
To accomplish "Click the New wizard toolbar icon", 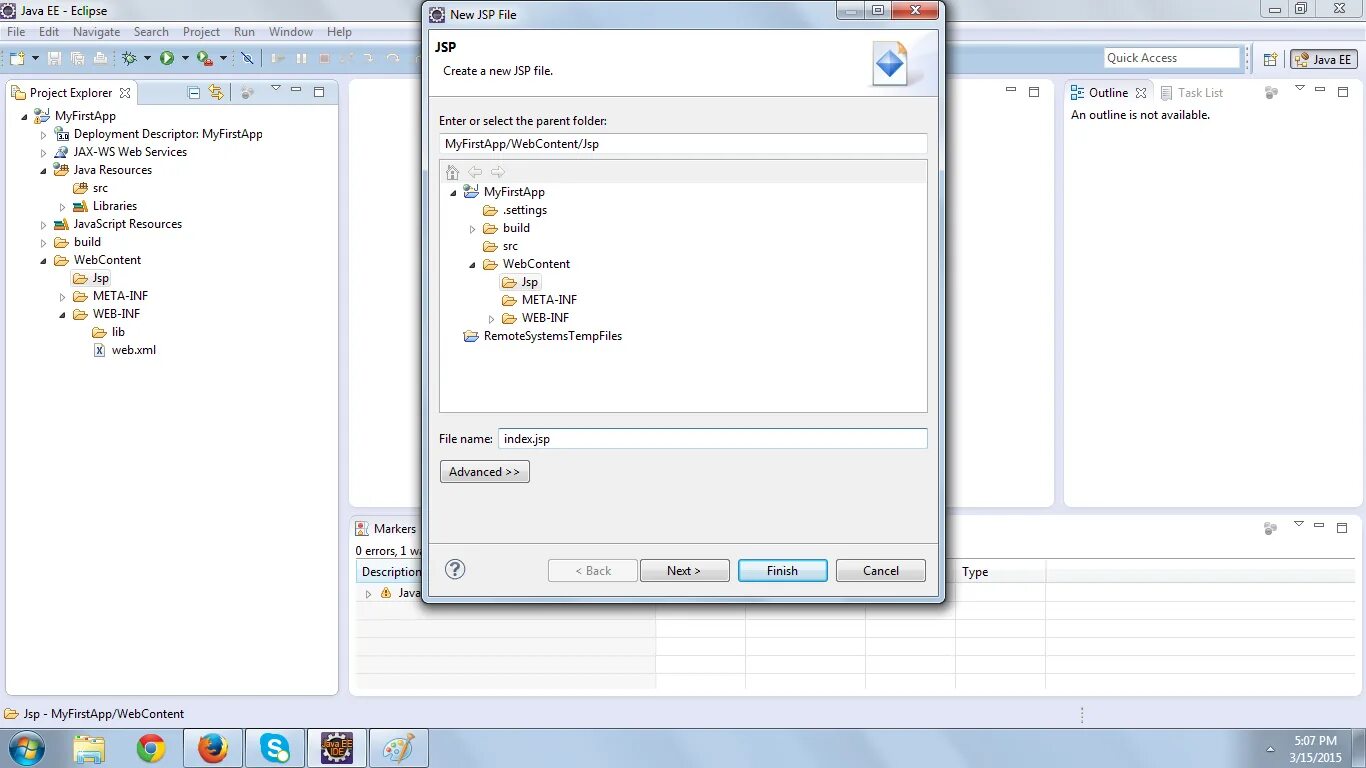I will click(17, 59).
